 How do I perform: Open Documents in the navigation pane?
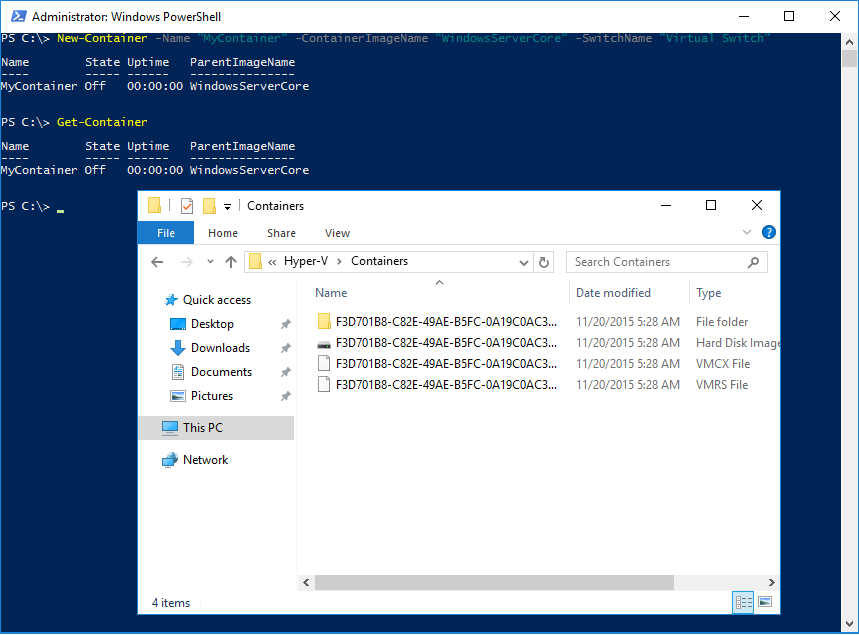(x=221, y=373)
